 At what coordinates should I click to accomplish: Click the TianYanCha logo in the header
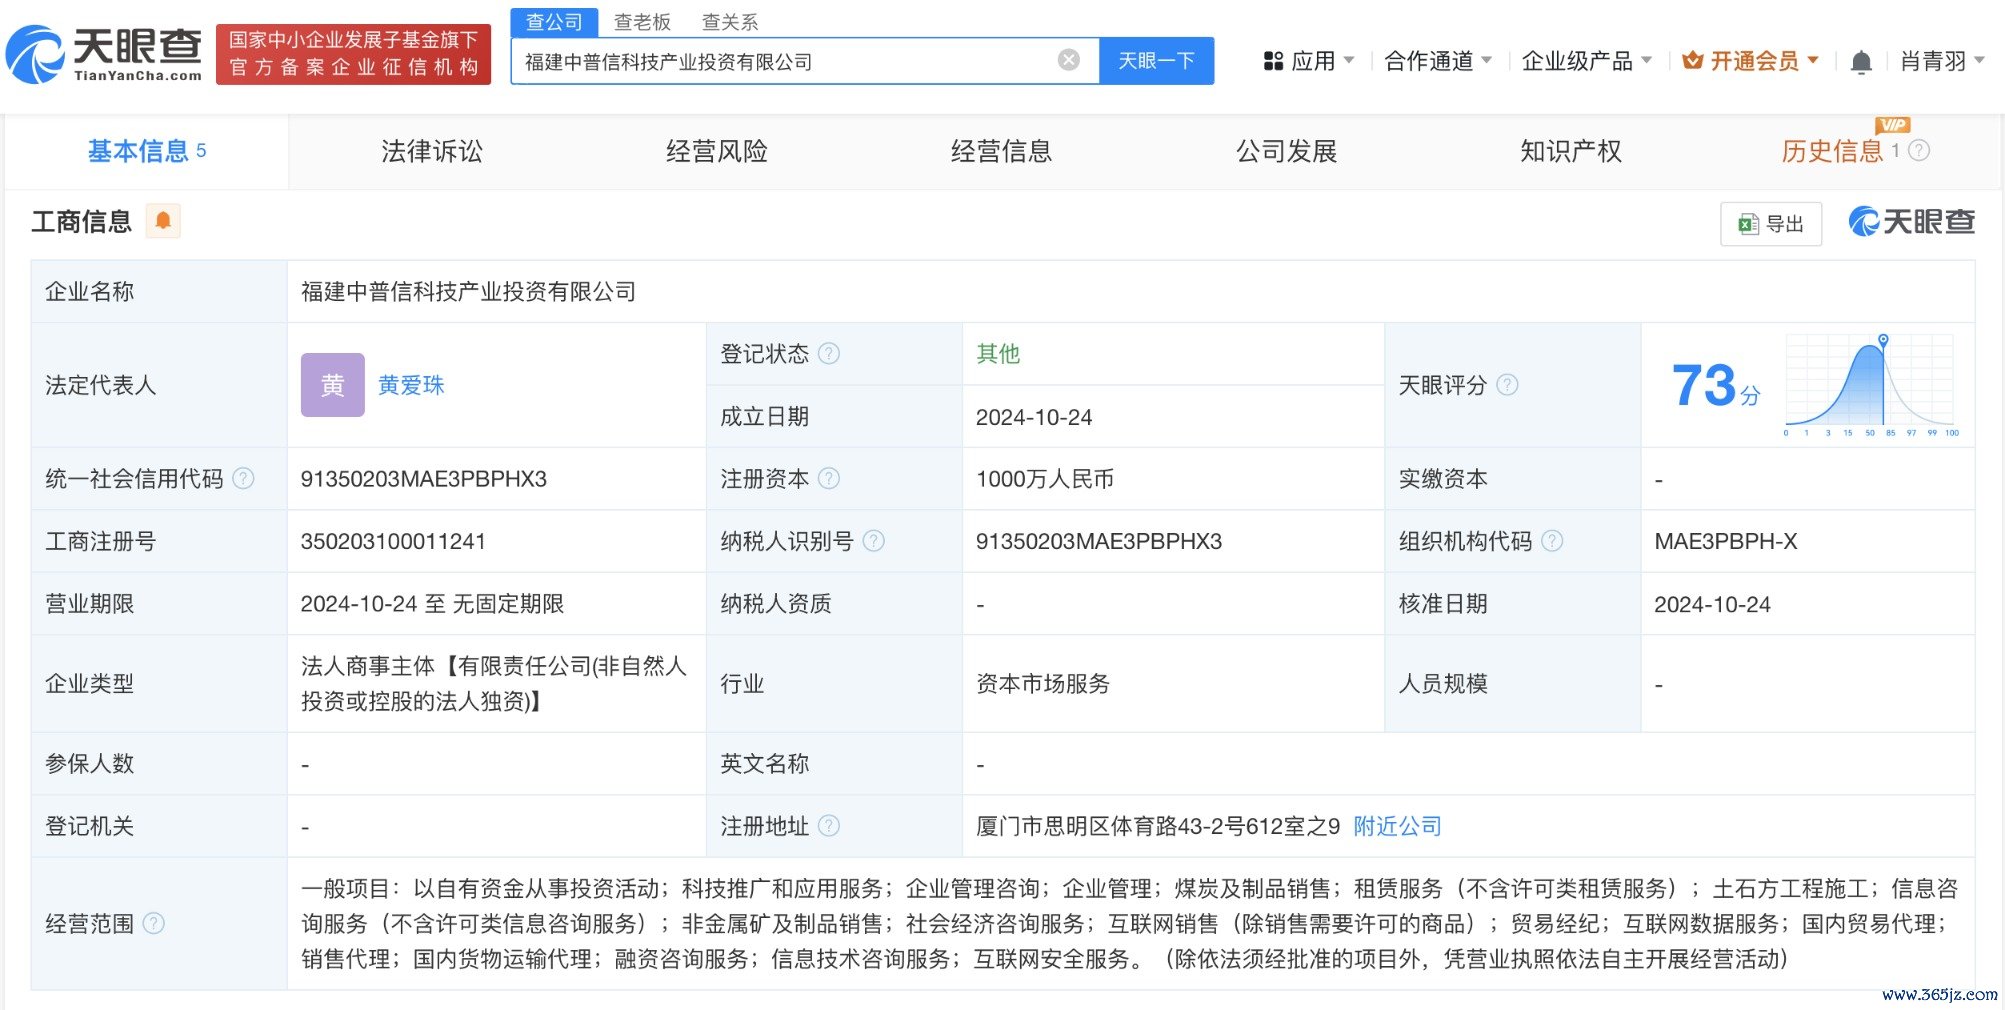point(105,55)
